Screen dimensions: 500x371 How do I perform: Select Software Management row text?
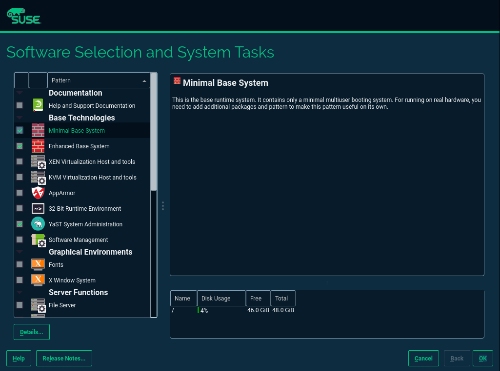(x=78, y=240)
